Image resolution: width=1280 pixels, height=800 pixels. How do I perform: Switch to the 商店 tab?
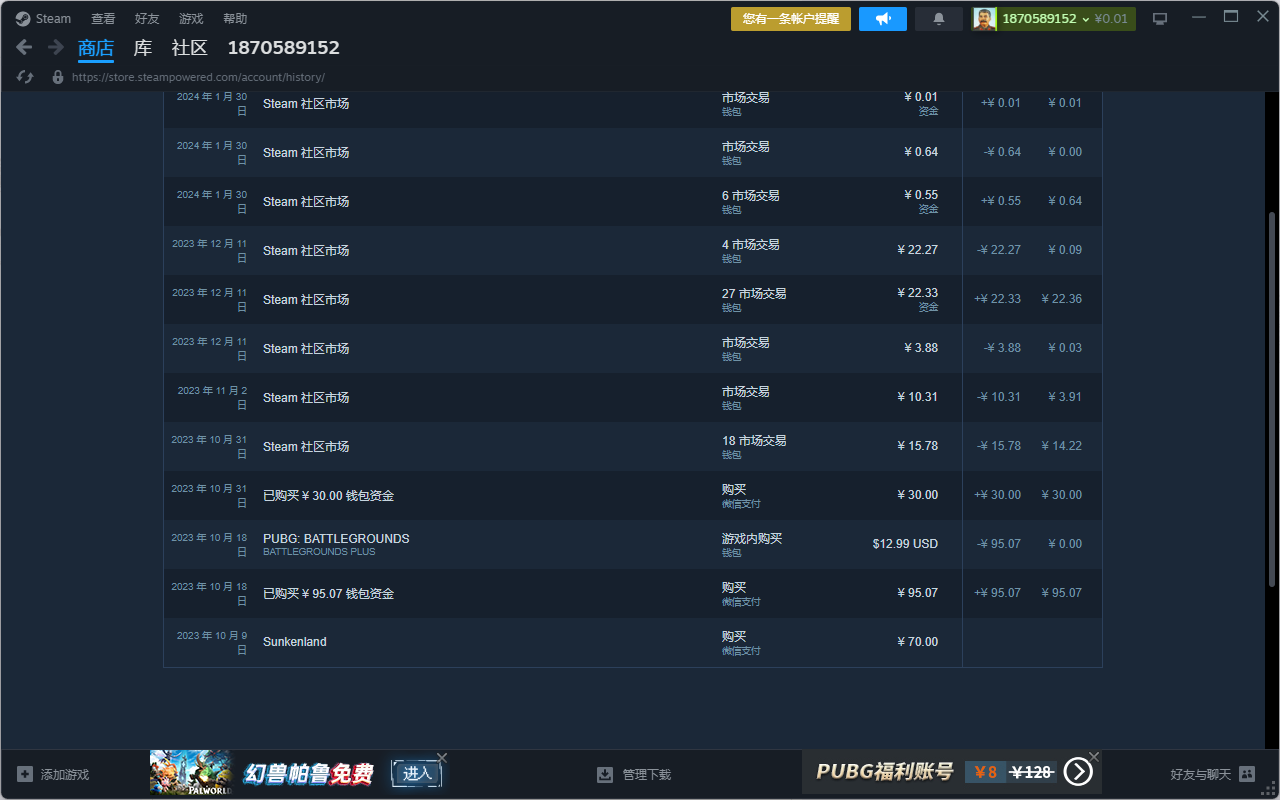[x=96, y=48]
